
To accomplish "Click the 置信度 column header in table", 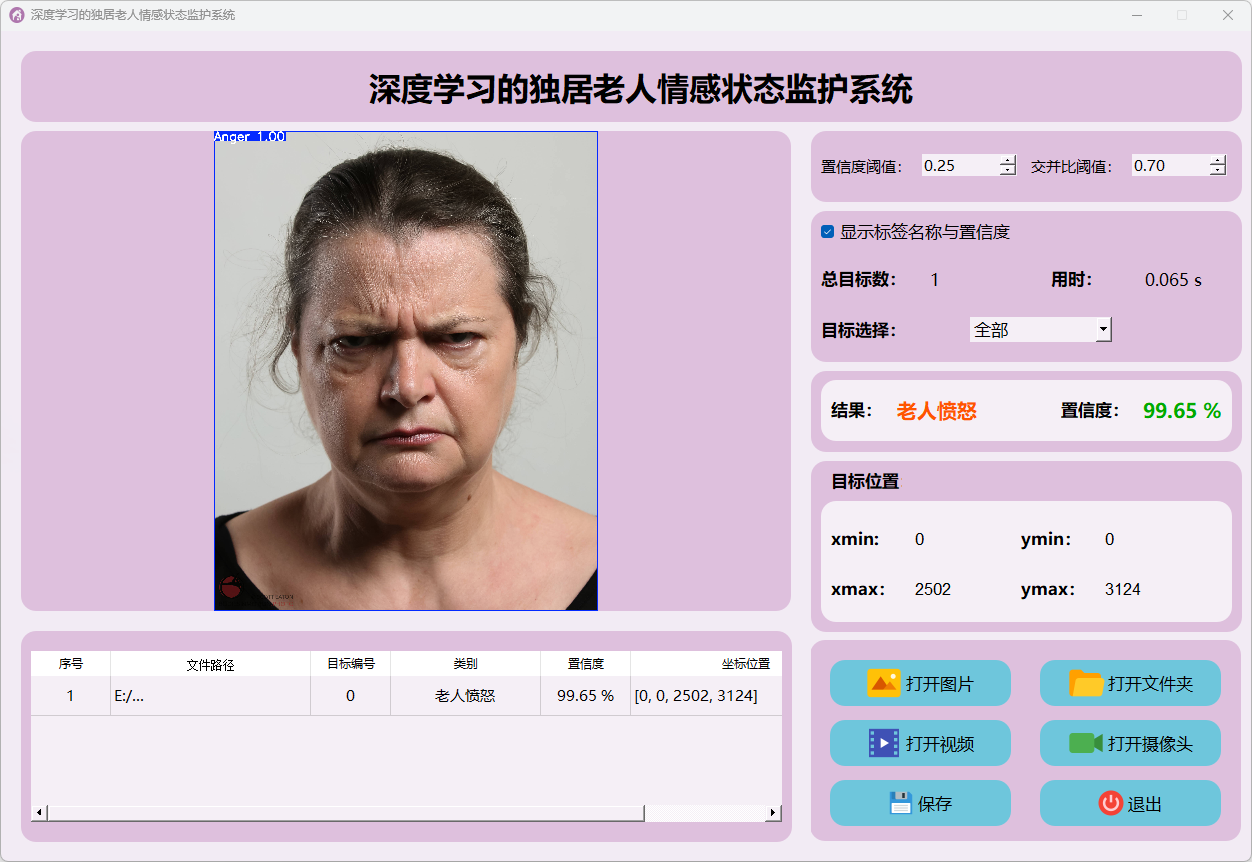I will (x=585, y=664).
